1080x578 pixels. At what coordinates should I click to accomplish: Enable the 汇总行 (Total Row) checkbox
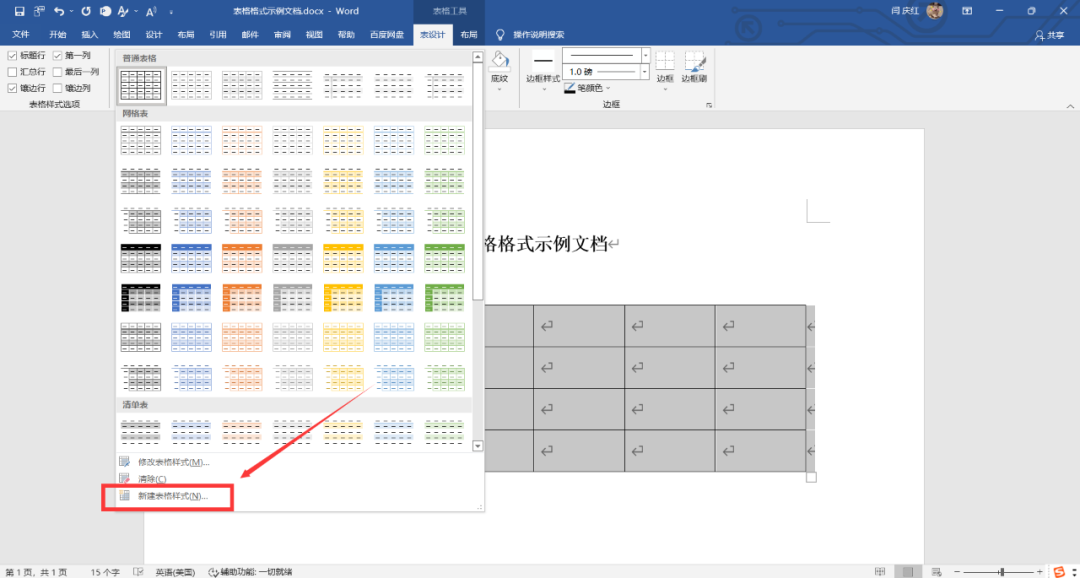click(x=12, y=72)
